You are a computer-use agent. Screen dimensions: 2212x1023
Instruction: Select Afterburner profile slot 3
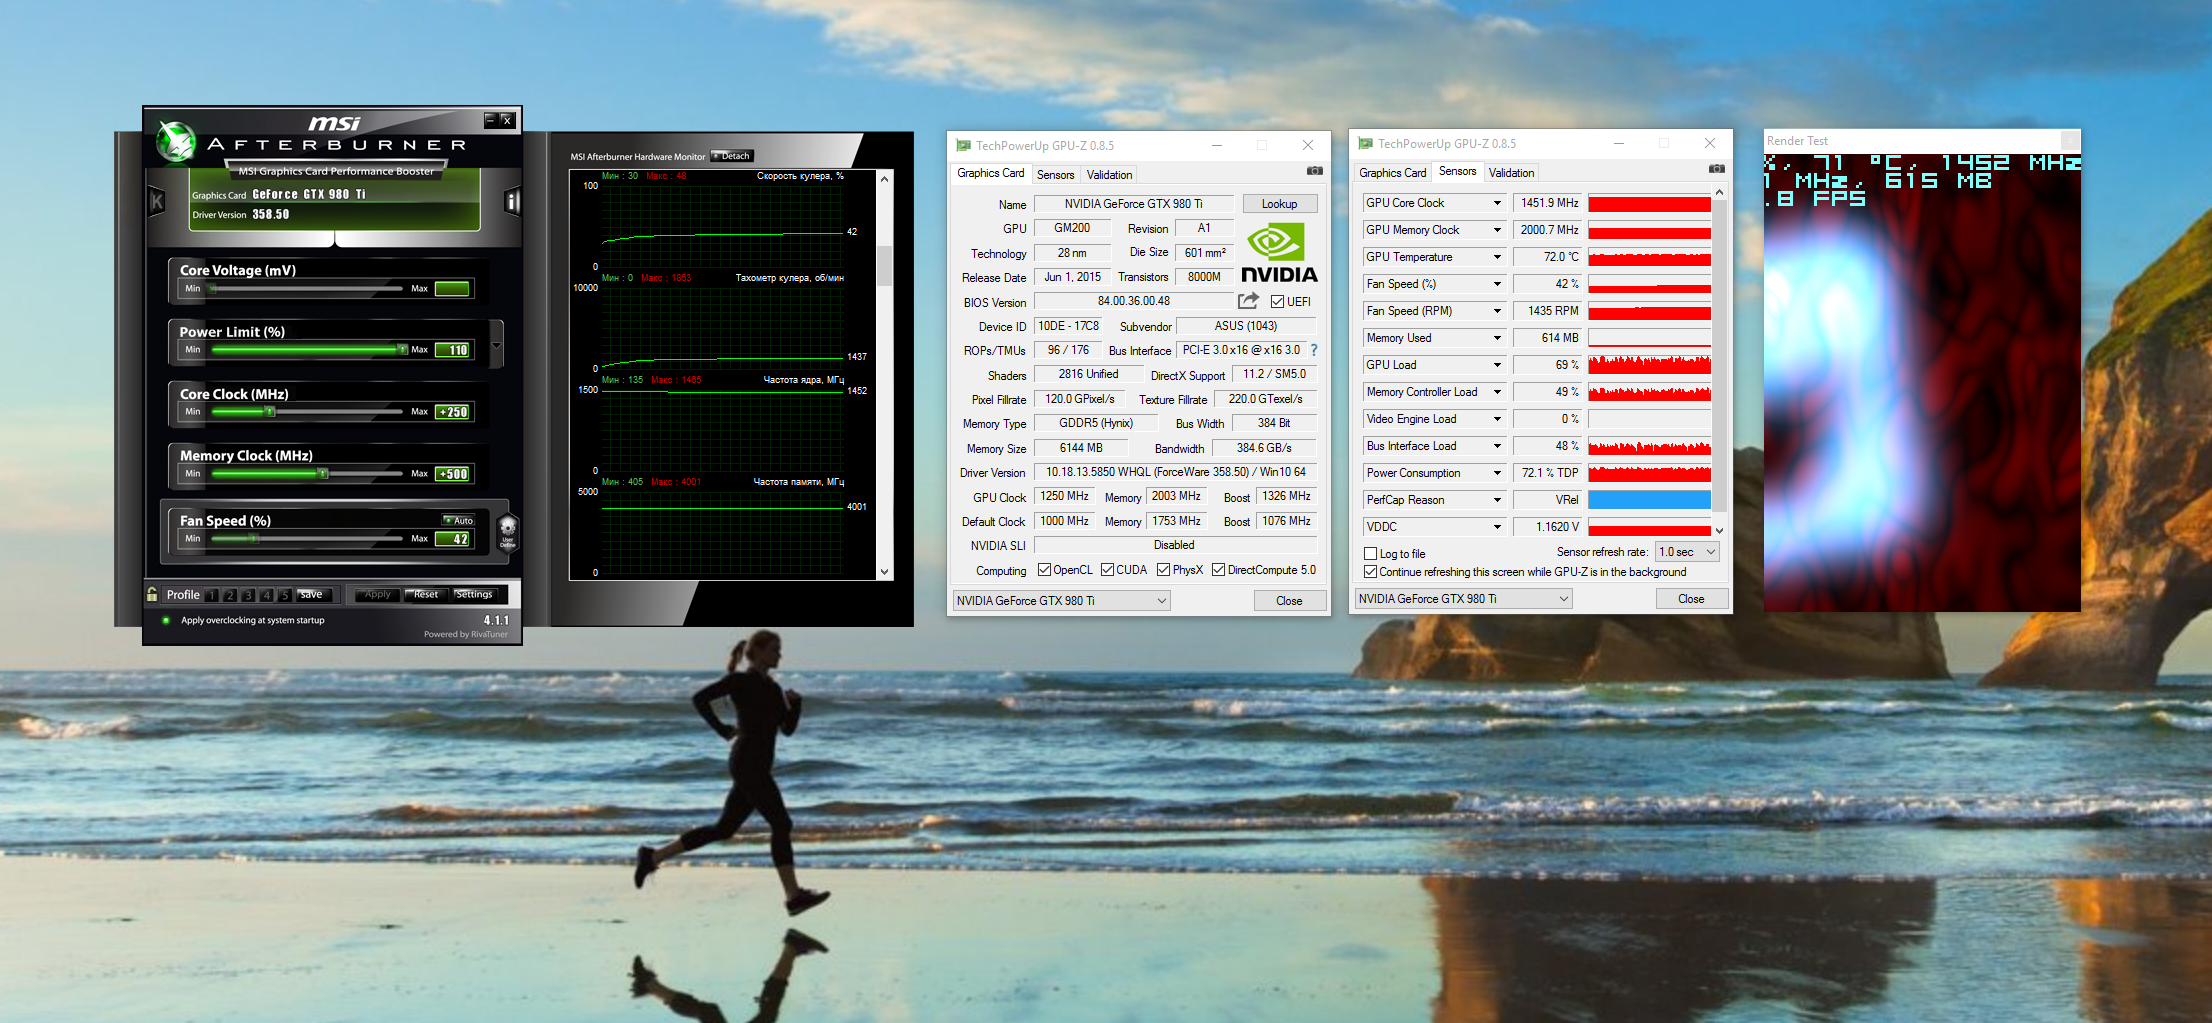click(x=248, y=595)
